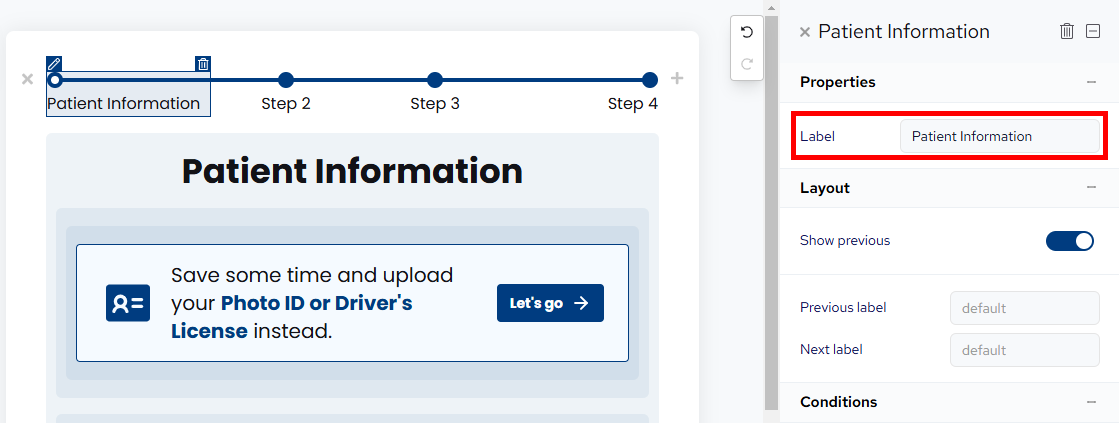Collapse the Conditions section
1119x423 pixels.
click(1091, 402)
